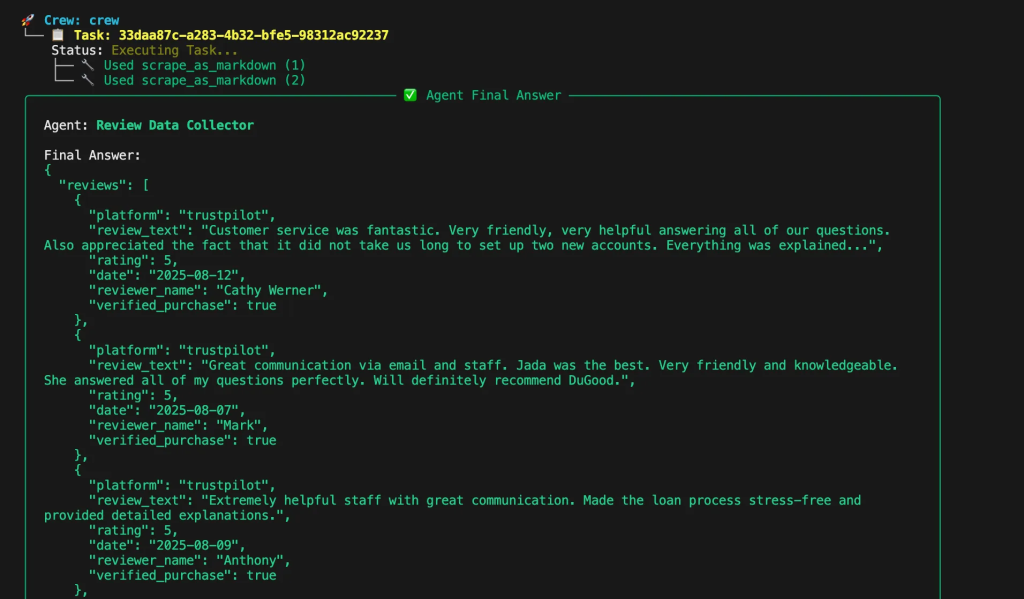Screen dimensions: 1024x599
Task: Click the "Review Data Collector" agent name
Action: (x=175, y=125)
